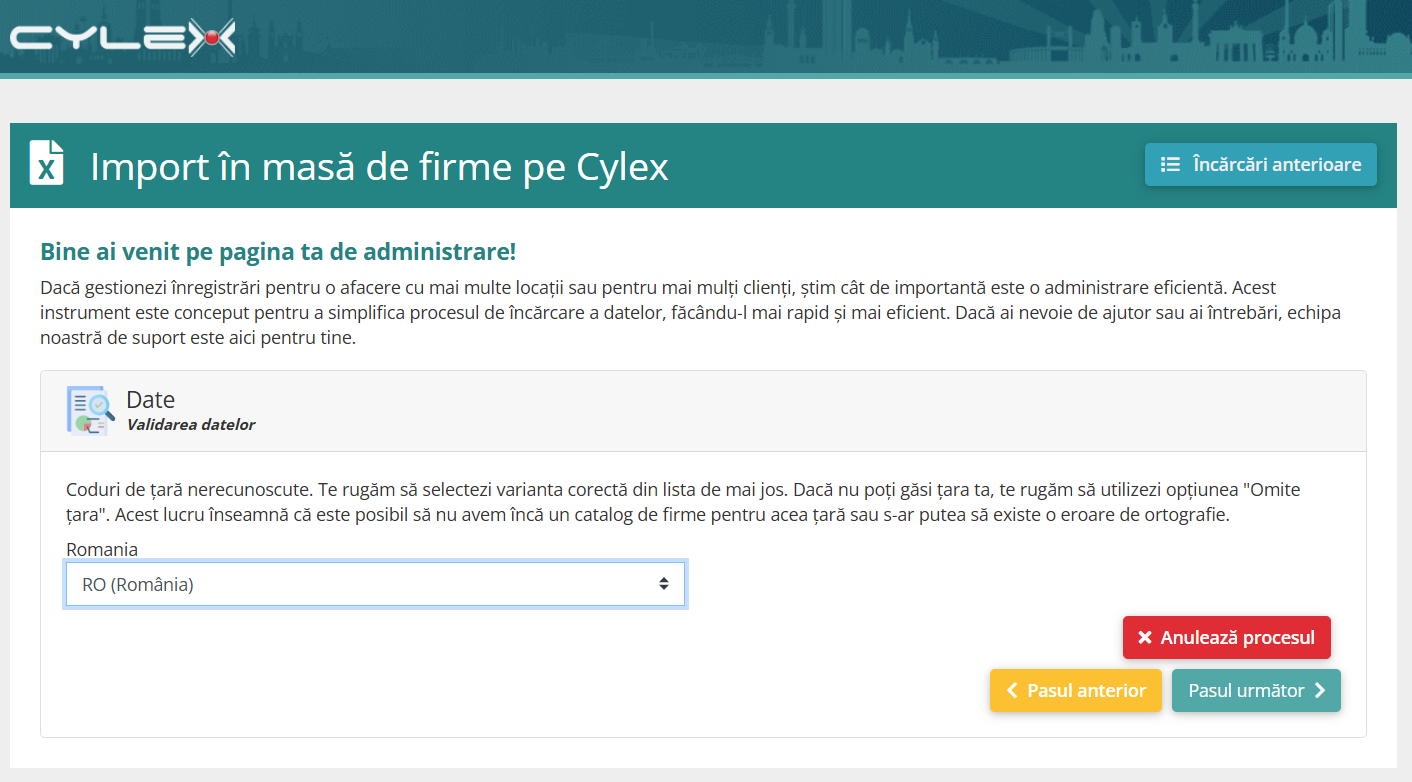Image resolution: width=1412 pixels, height=782 pixels.
Task: Click the Excel file icon beside title
Action: (46, 163)
